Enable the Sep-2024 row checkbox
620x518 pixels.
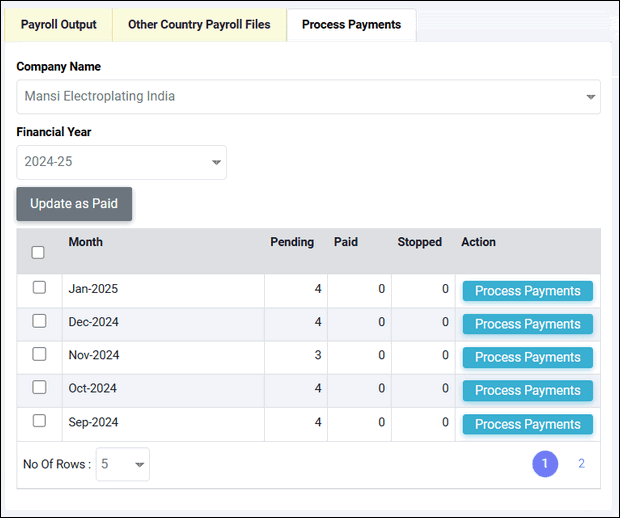tap(39, 421)
